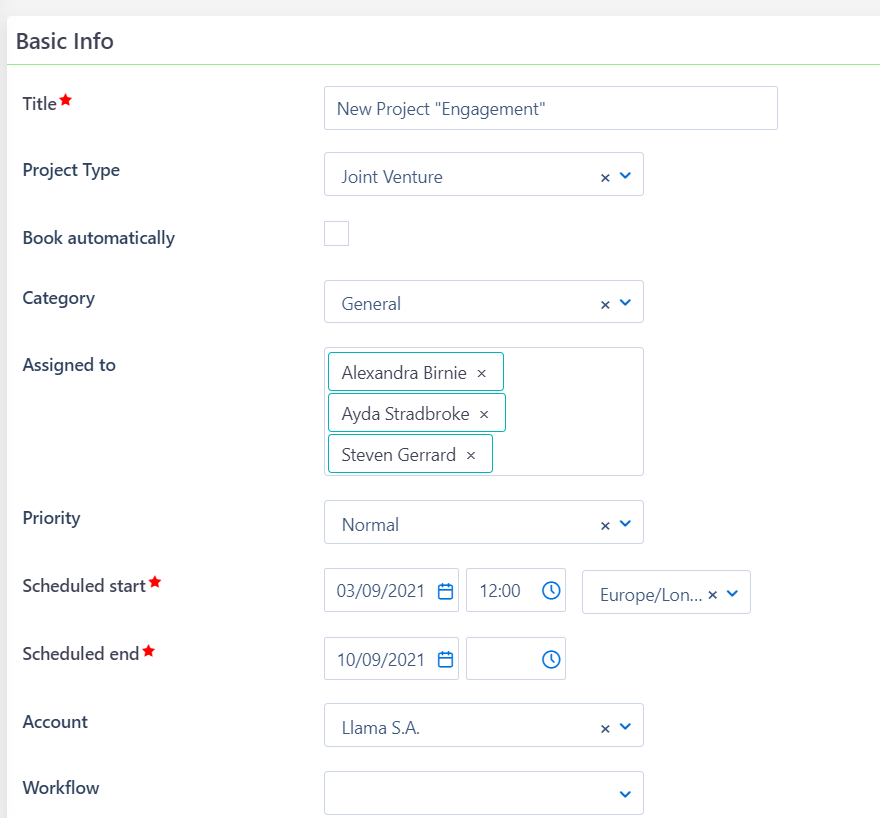Clear the General category selection
Screen dimensions: 880x818
pyautogui.click(x=604, y=302)
